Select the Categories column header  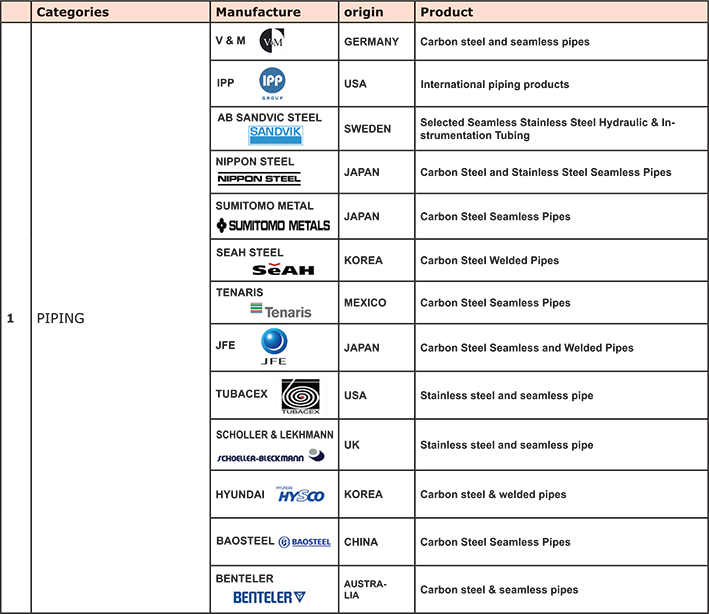(73, 12)
